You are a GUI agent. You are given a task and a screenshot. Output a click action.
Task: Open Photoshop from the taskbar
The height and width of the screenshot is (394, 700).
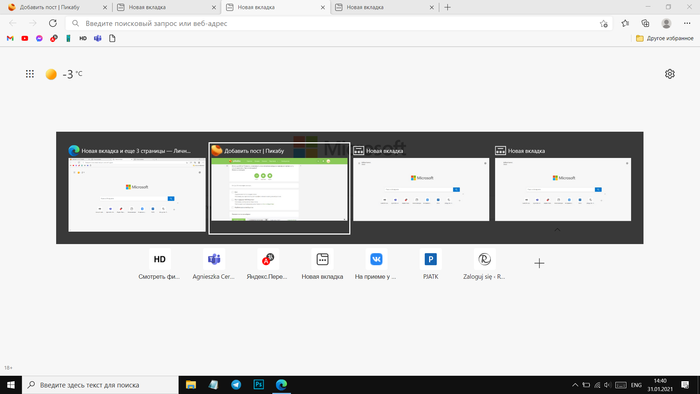pos(258,385)
